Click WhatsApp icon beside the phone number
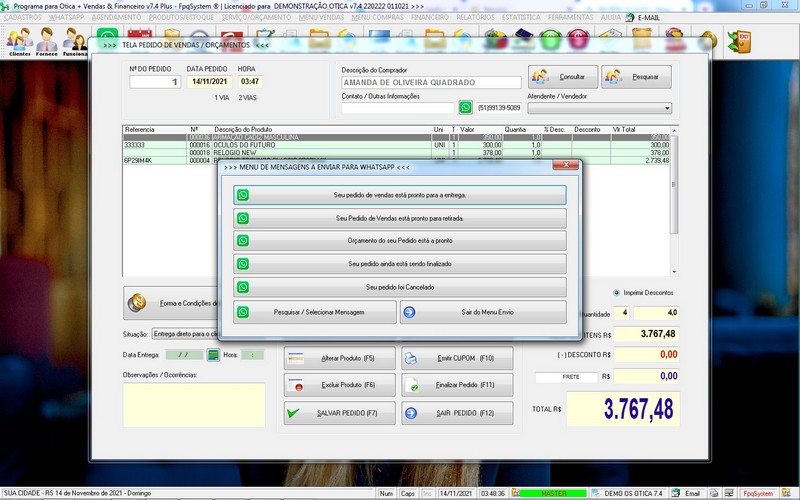This screenshot has height=500, width=800. 465,108
